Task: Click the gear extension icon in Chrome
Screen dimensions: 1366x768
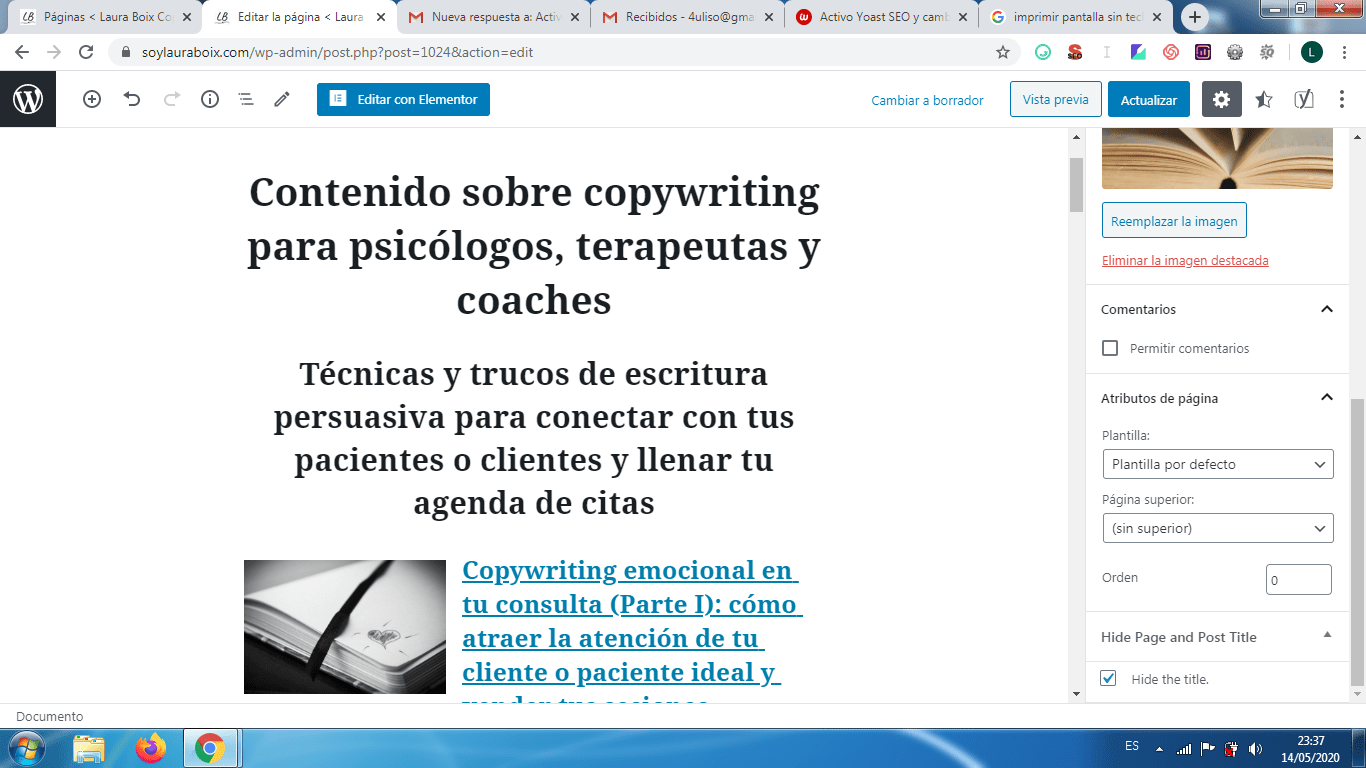Action: pyautogui.click(x=1235, y=52)
